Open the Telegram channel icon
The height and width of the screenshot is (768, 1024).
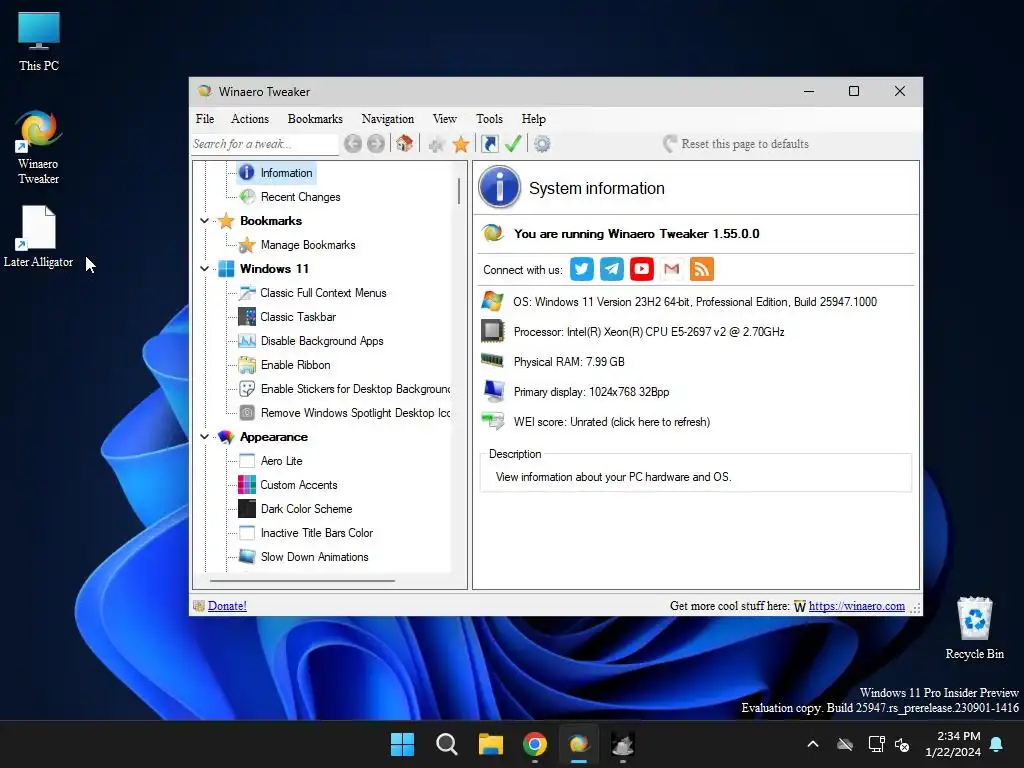[x=612, y=269]
